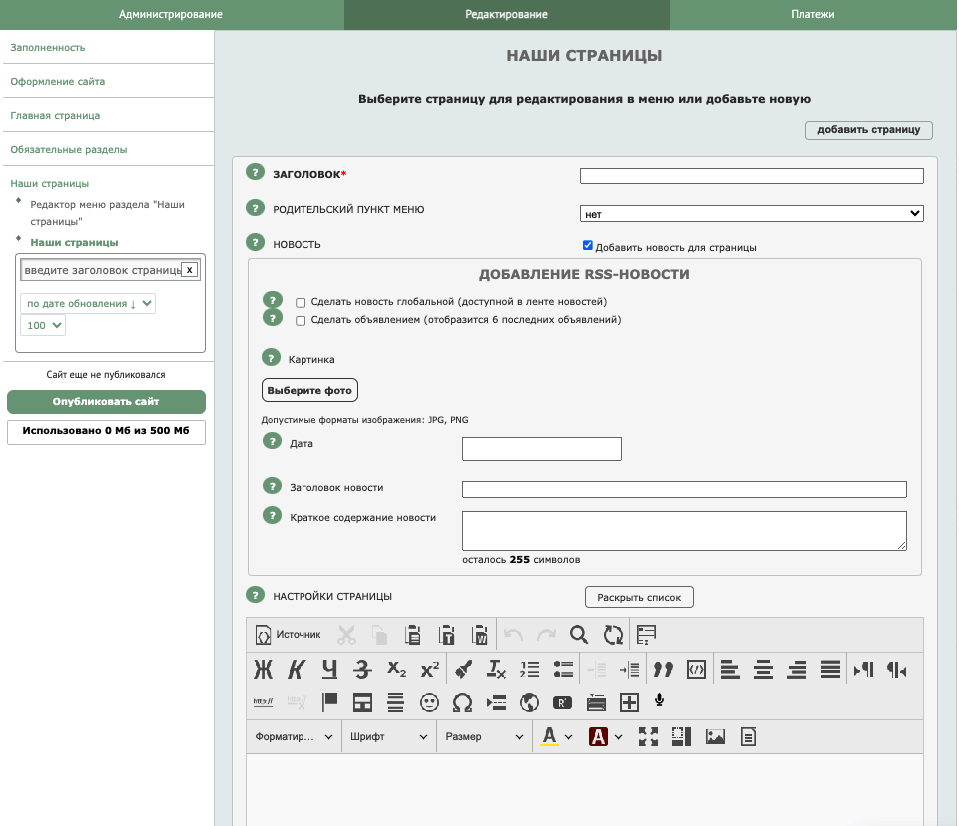This screenshot has height=826, width=959.
Task: Click the microphone icon in the toolbar
Action: click(x=659, y=700)
